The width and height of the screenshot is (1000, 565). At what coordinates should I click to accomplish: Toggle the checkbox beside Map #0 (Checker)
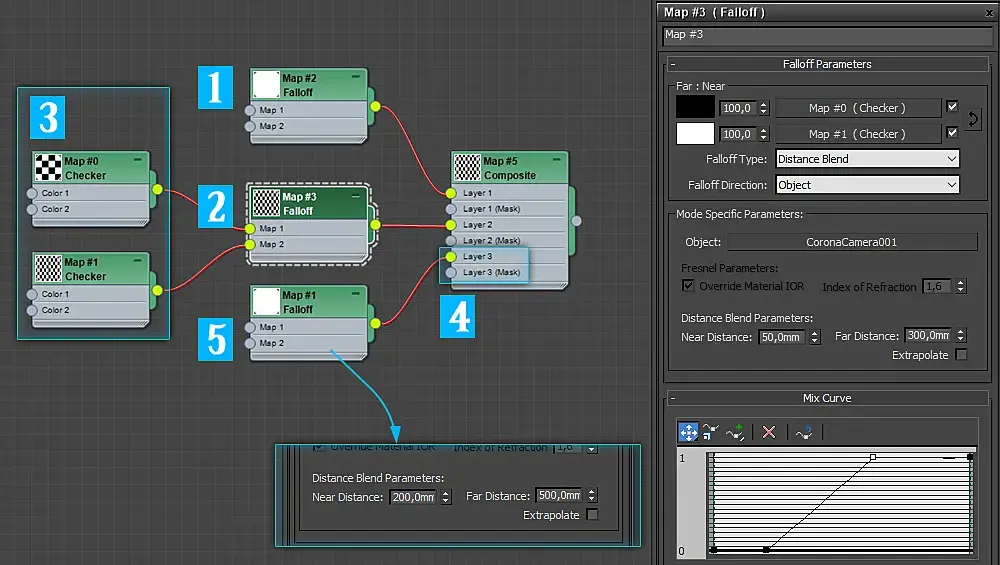pyautogui.click(x=952, y=106)
